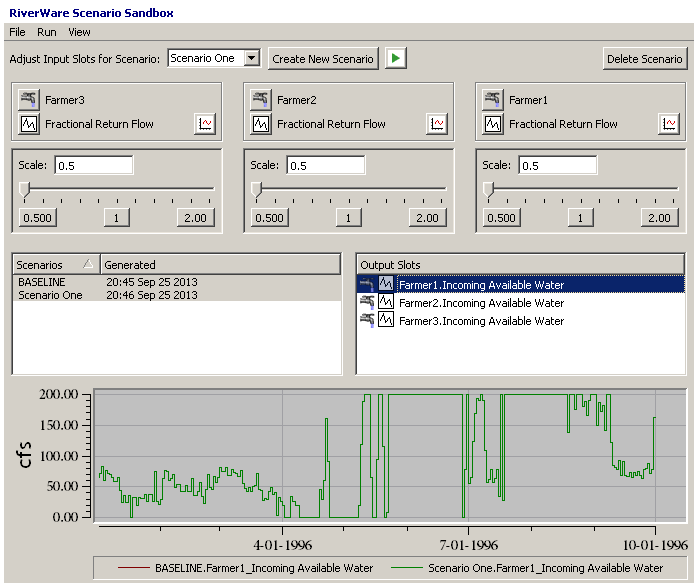
Task: Click series icon of Farmer3.Incoming Available Water row
Action: 386,320
